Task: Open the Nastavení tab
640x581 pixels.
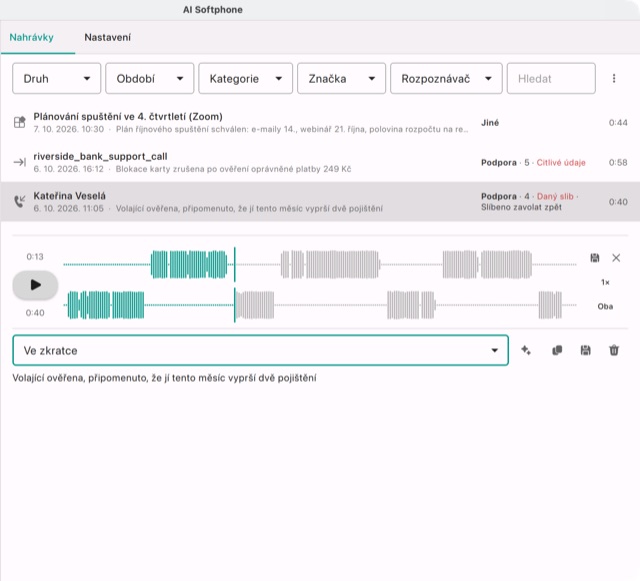Action: click(107, 37)
